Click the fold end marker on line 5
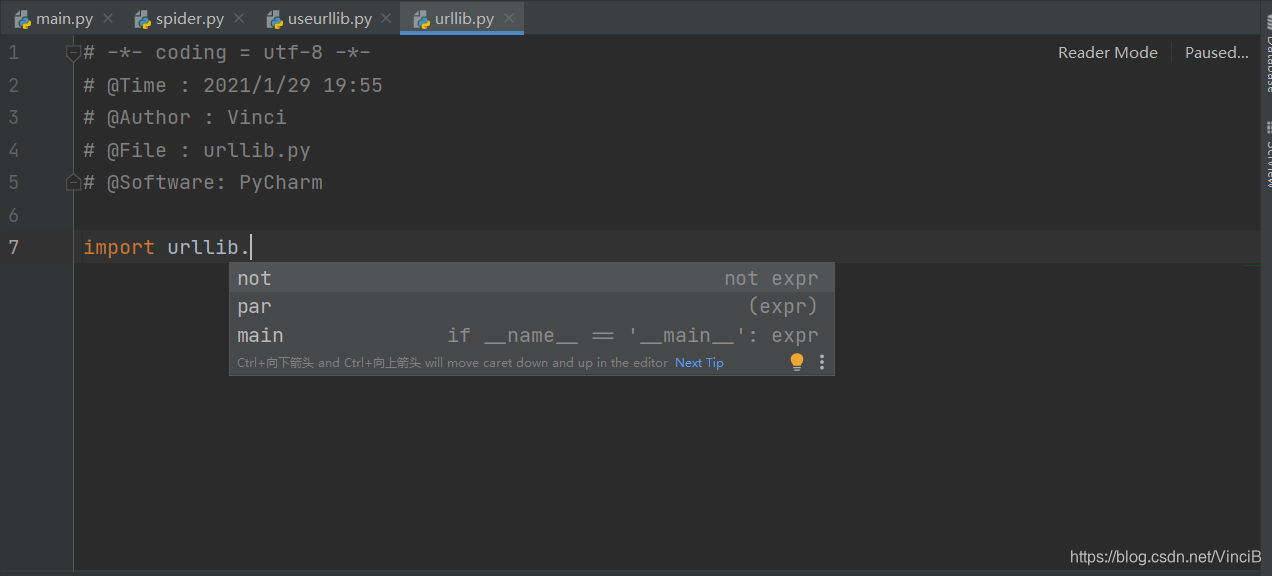Viewport: 1272px width, 576px height. (x=73, y=183)
